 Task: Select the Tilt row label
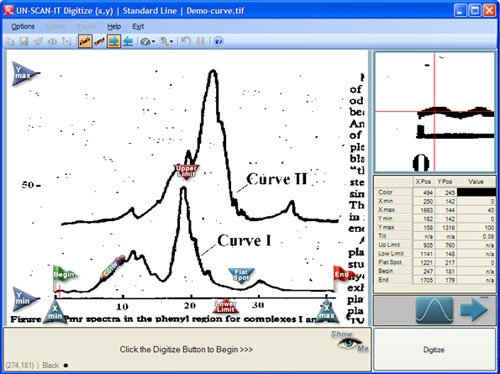coord(383,236)
